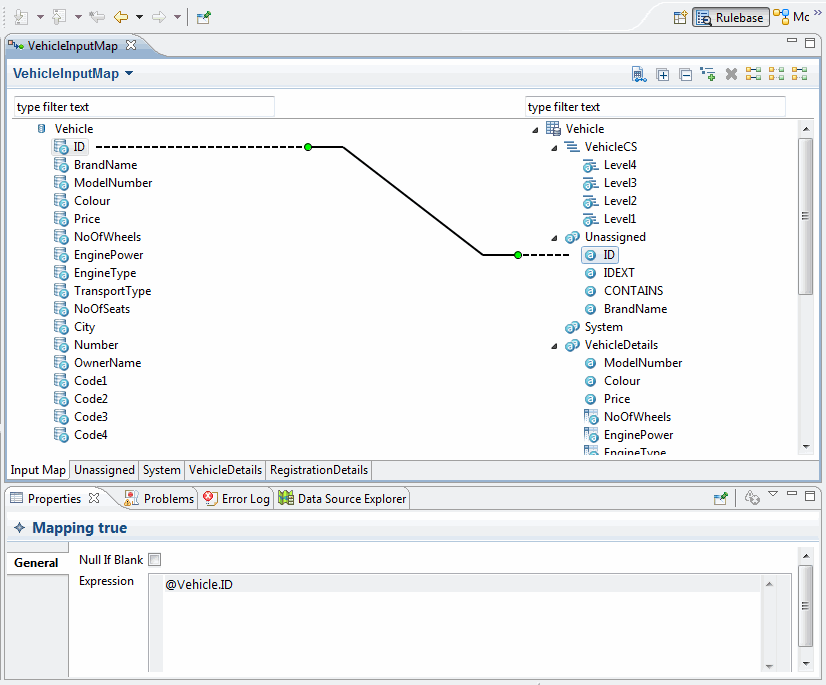Switch to the Rulebase perspective
This screenshot has width=826, height=685.
tap(730, 17)
